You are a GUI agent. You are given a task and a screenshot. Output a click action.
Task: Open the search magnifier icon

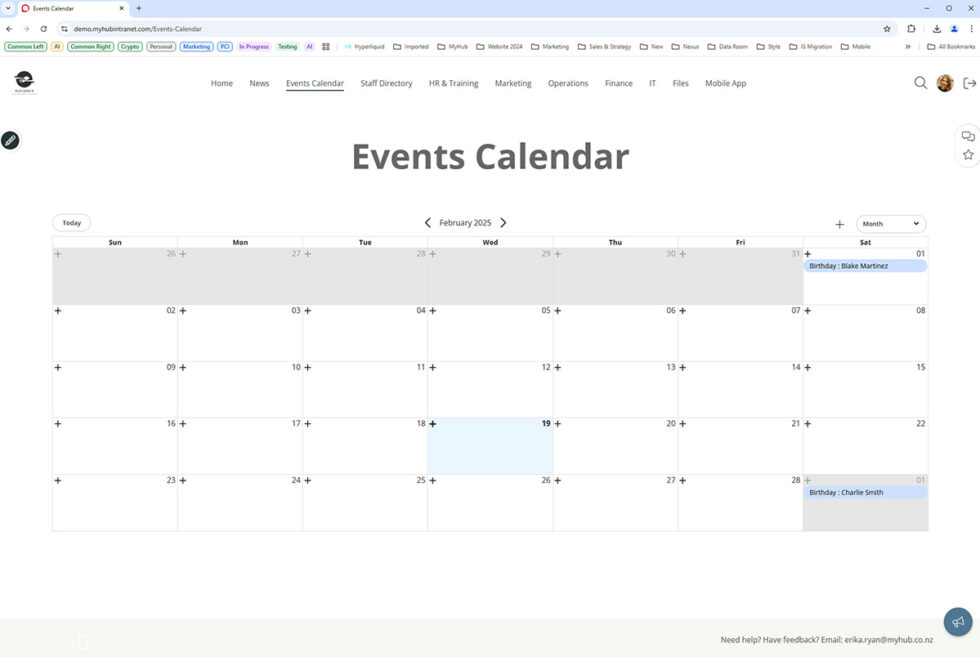(x=920, y=83)
